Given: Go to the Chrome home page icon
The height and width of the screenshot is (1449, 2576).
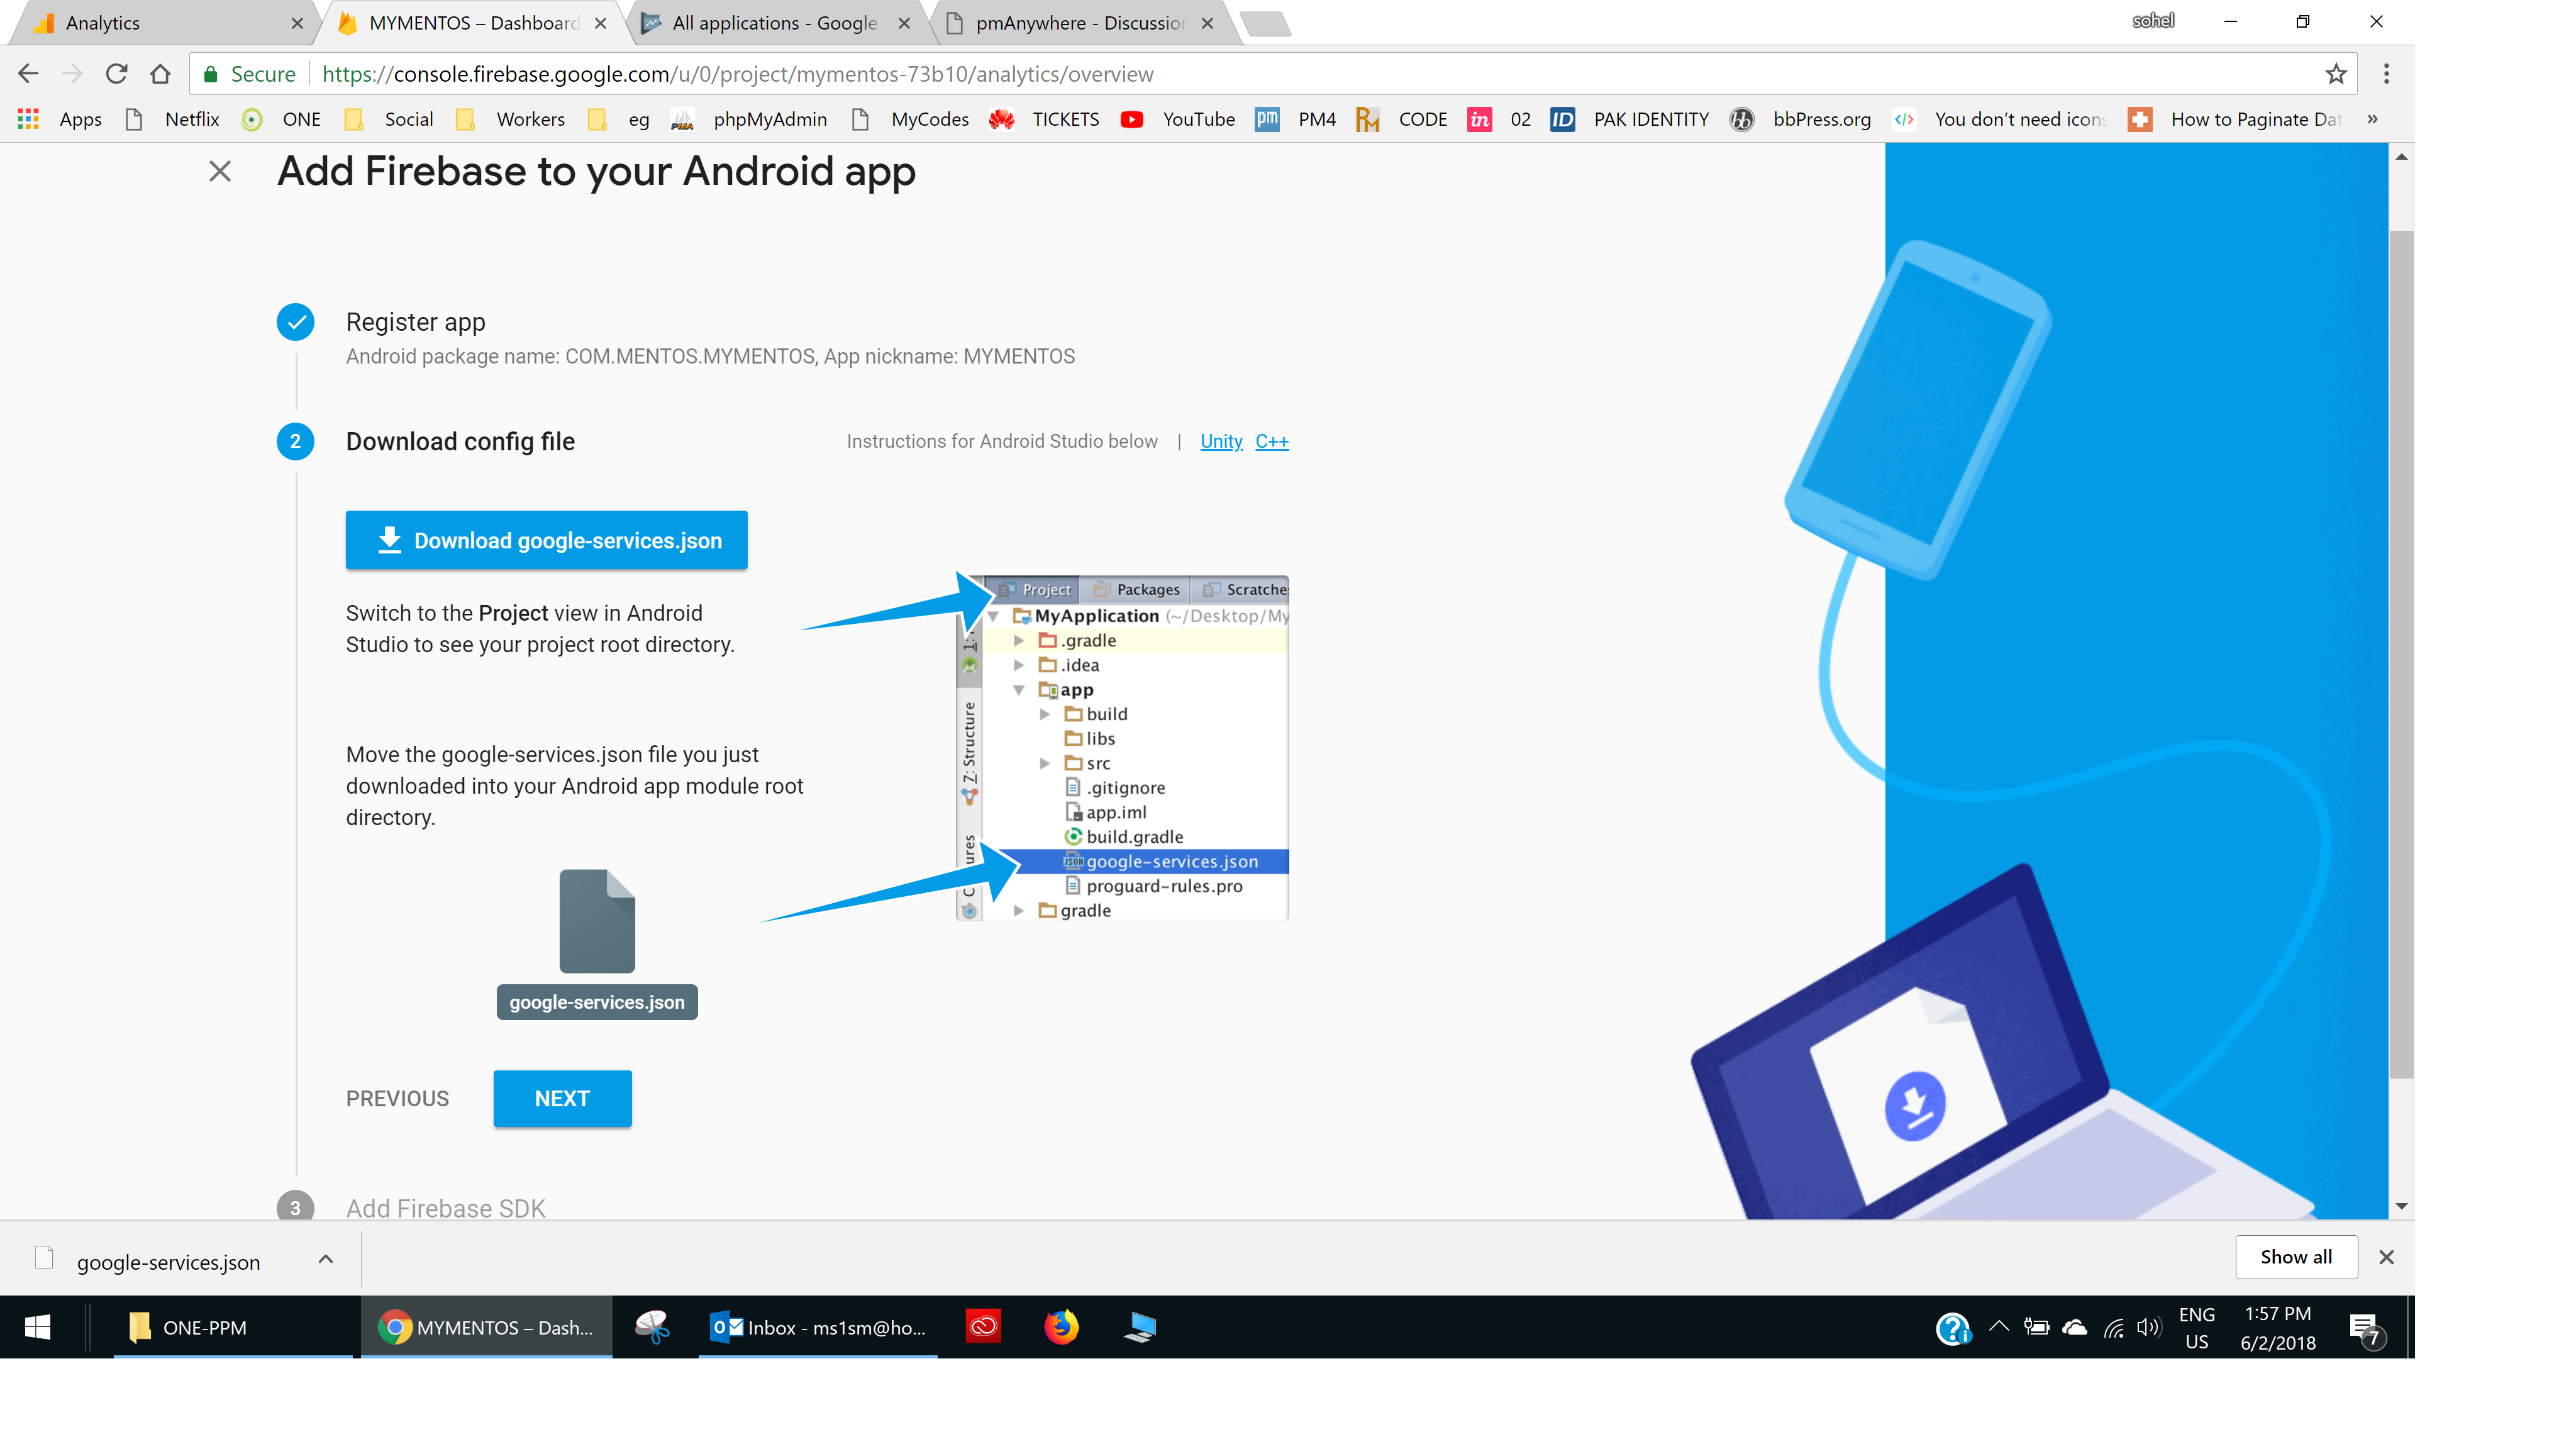Looking at the screenshot, I should [x=160, y=74].
